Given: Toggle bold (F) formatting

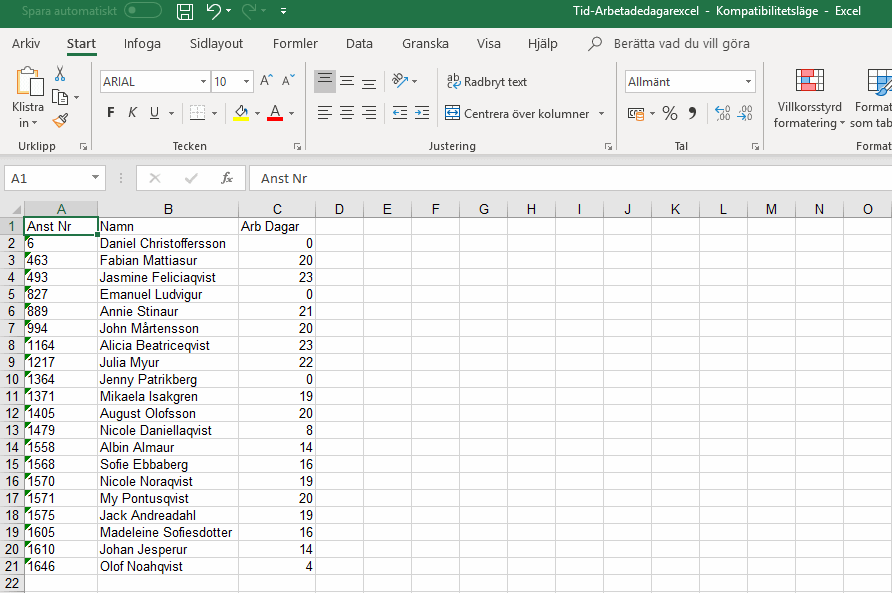Looking at the screenshot, I should coord(111,113).
